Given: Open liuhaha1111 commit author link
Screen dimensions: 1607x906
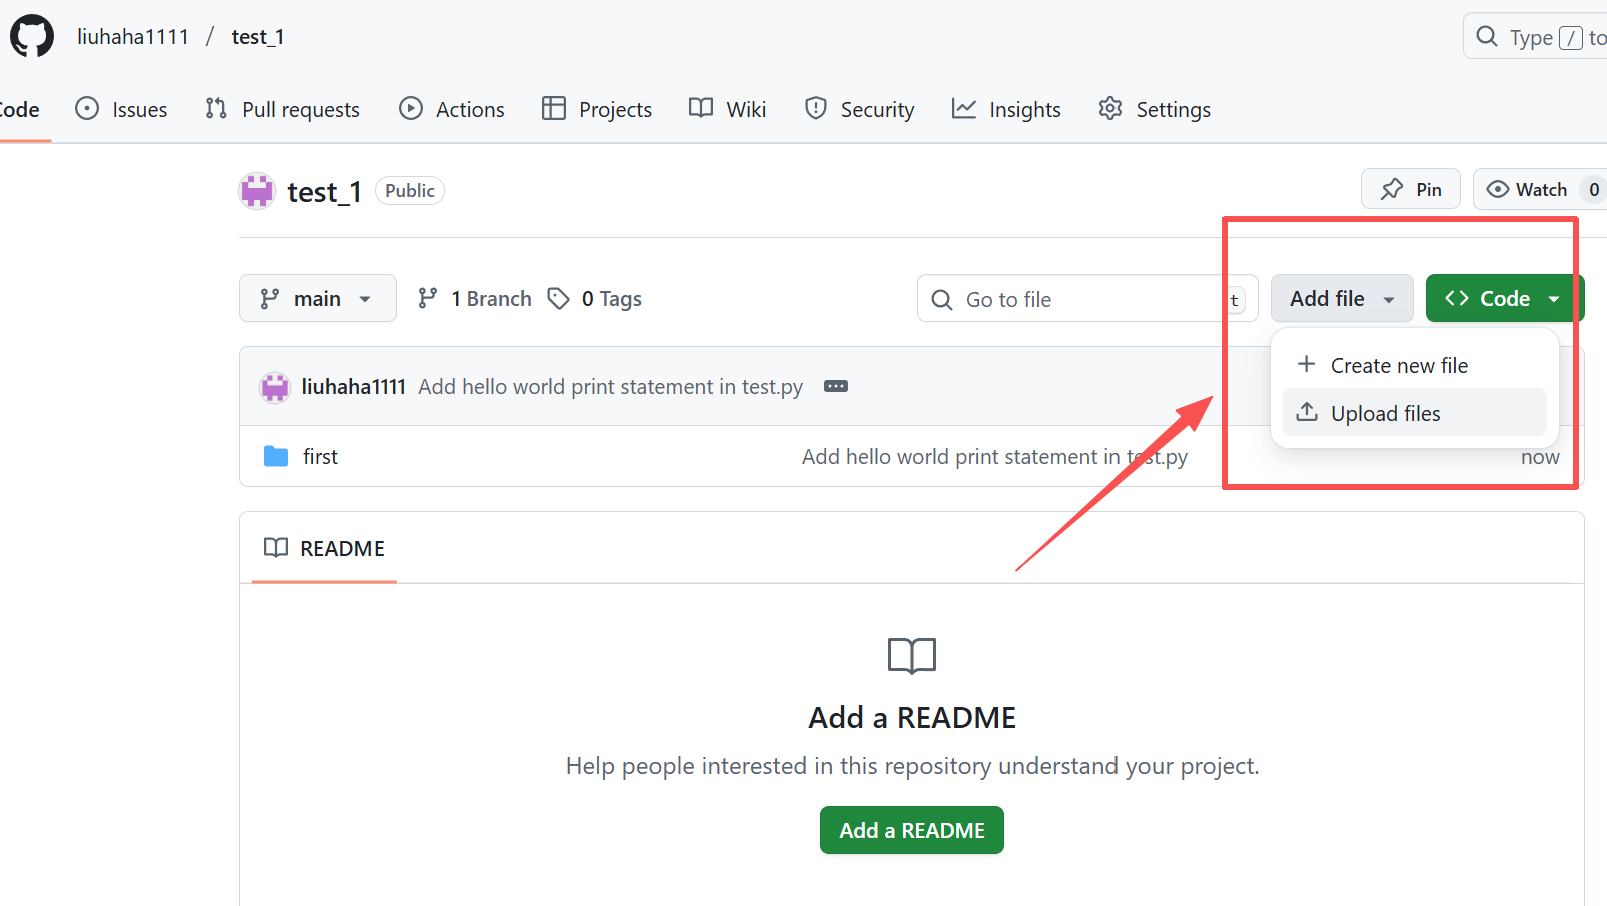Looking at the screenshot, I should pos(354,387).
